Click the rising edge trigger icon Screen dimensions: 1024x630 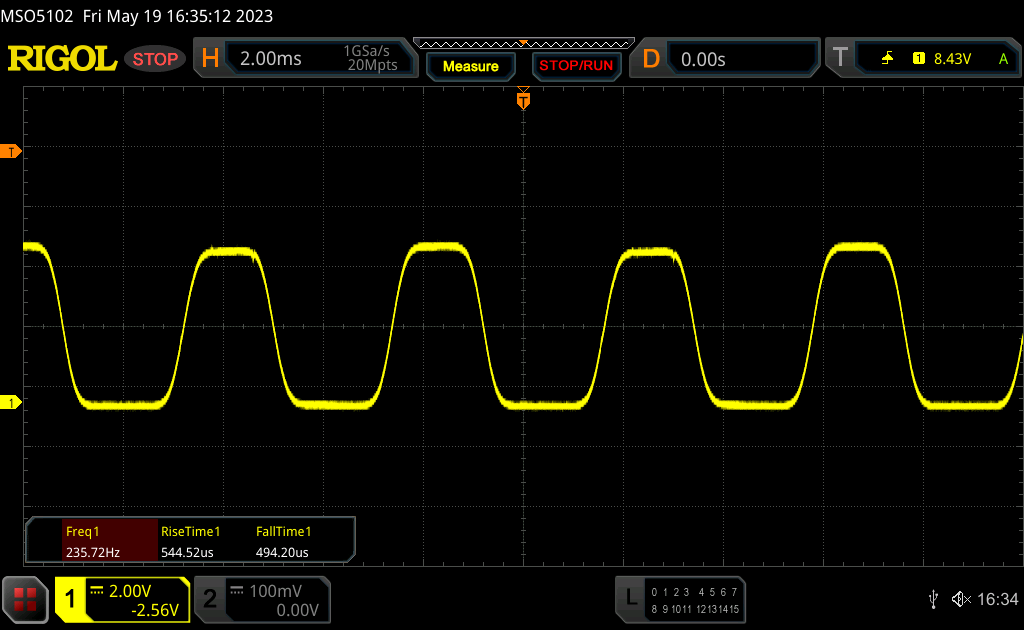point(887,59)
